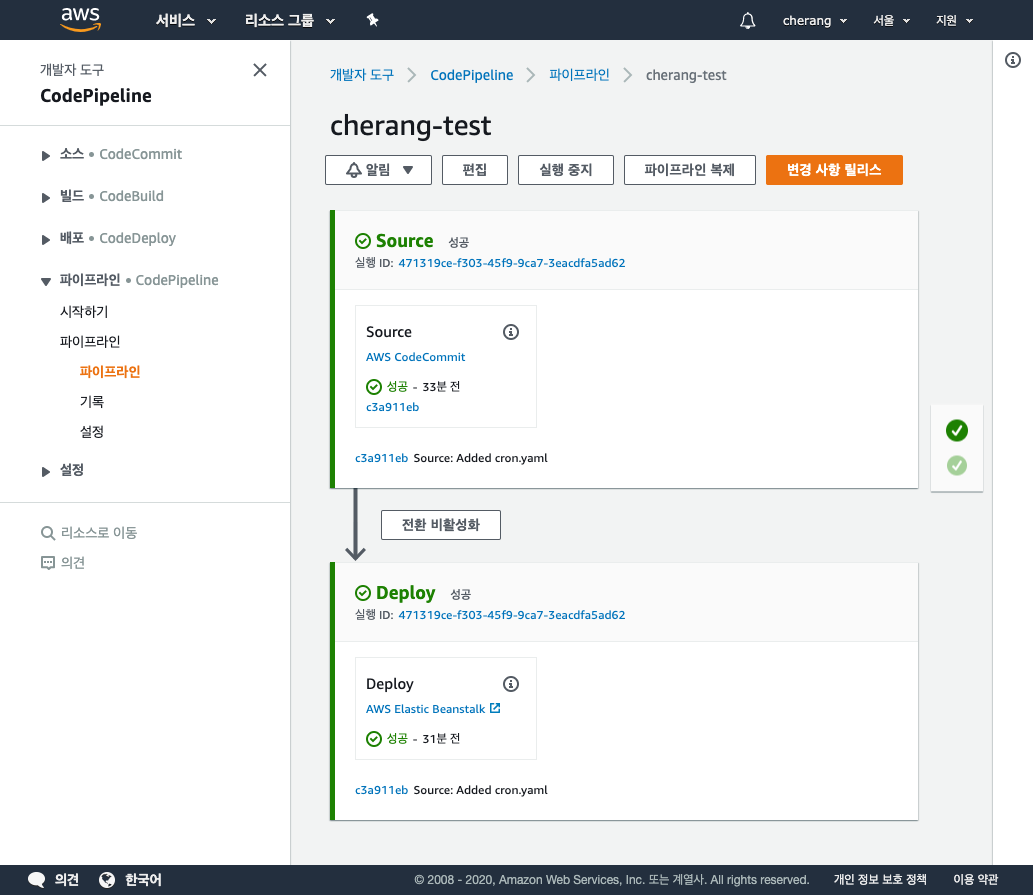Select the orange 파이프라인 sub-item

109,371
